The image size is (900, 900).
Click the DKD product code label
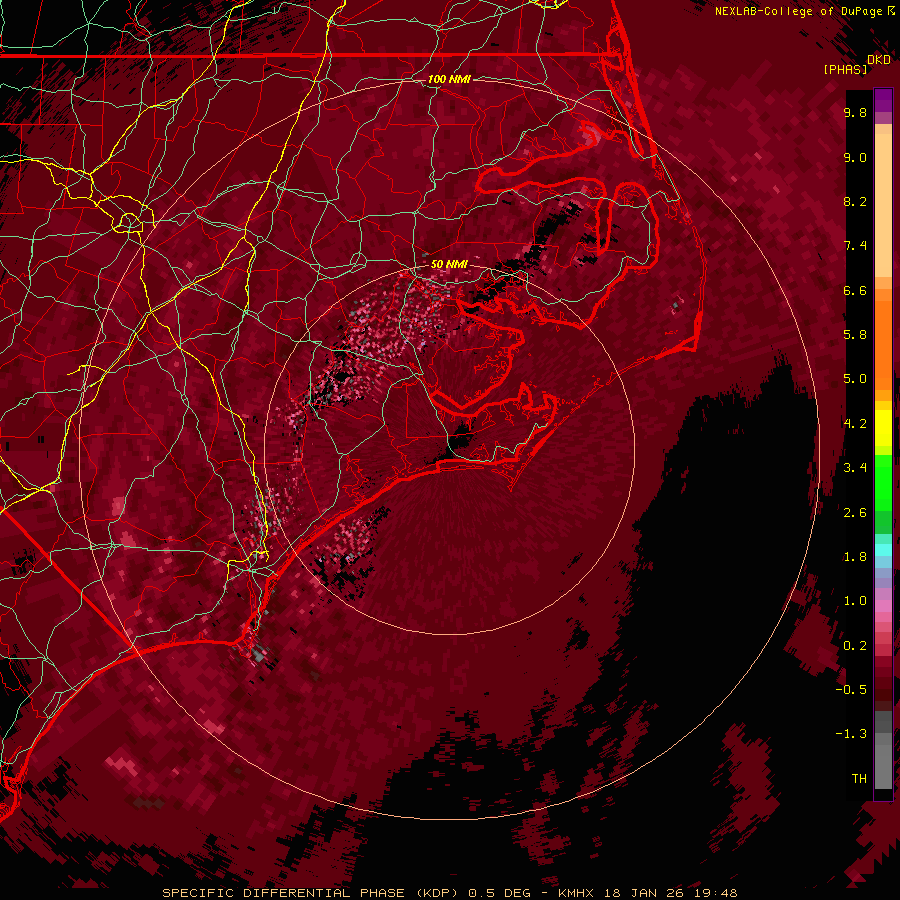coord(879,60)
